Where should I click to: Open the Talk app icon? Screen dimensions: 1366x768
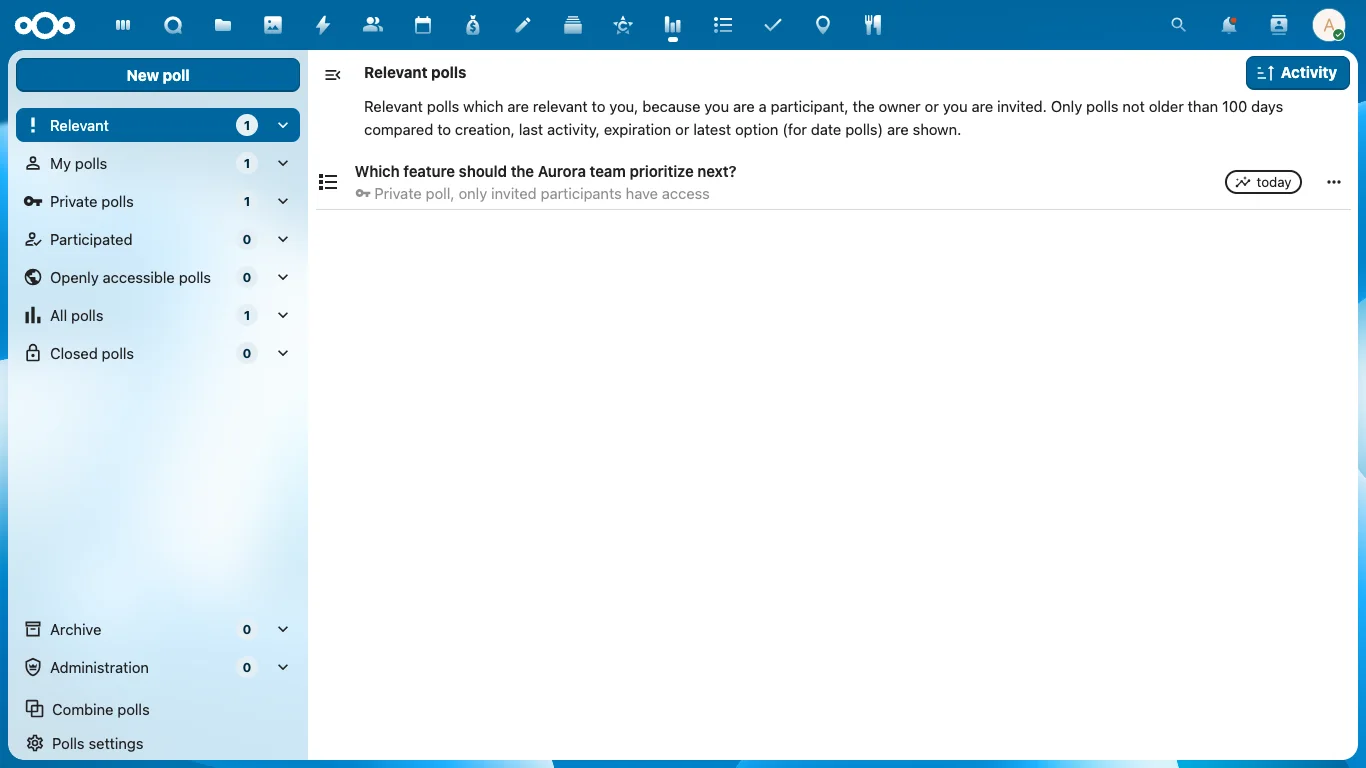click(173, 25)
